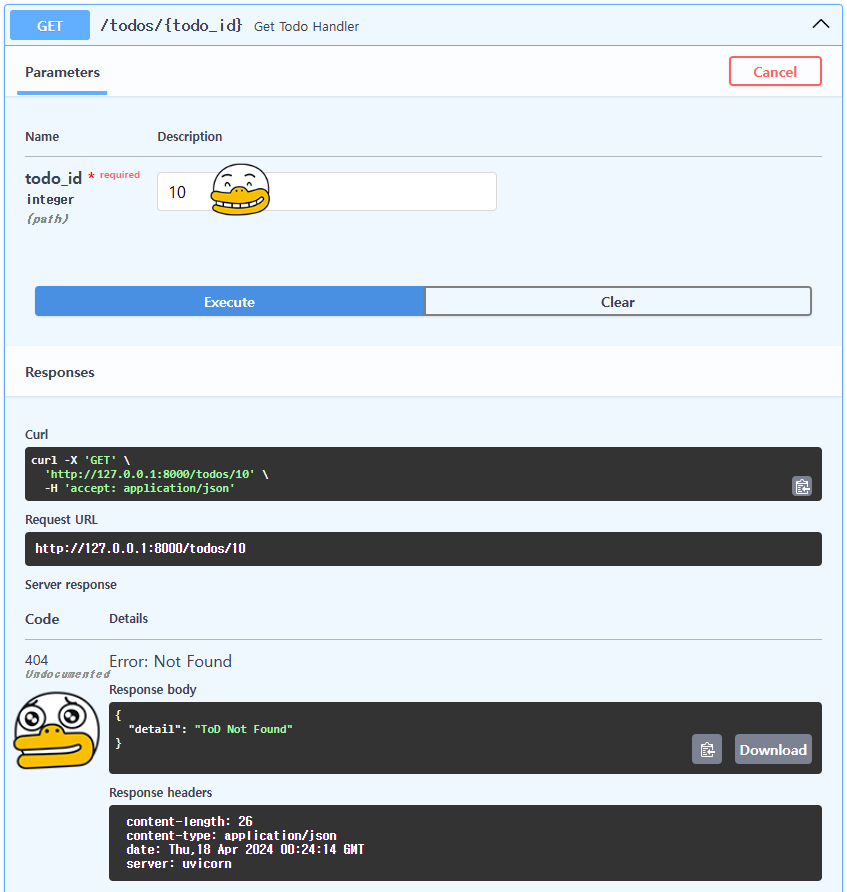Click the Curl section label
The height and width of the screenshot is (892, 847).
[x=36, y=435]
